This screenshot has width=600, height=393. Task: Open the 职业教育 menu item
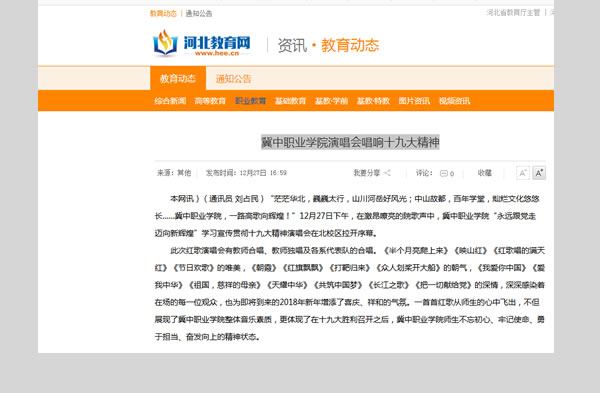coord(251,101)
